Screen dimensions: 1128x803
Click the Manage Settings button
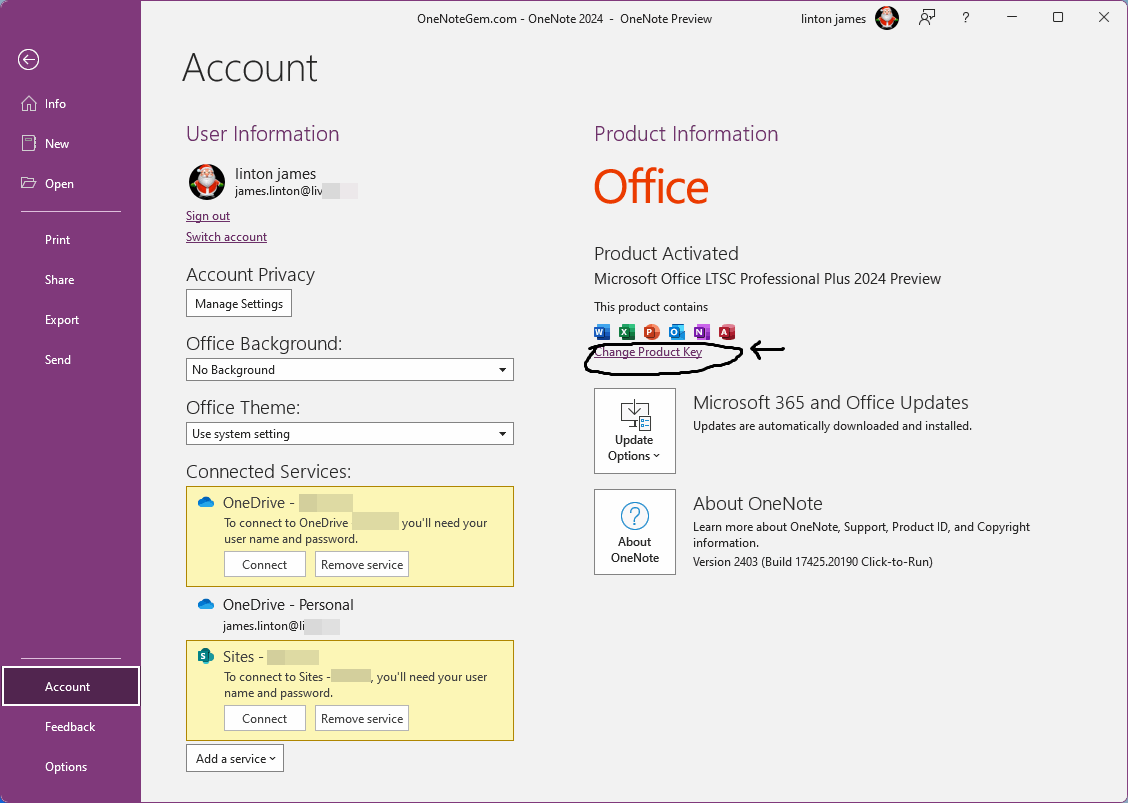(239, 304)
